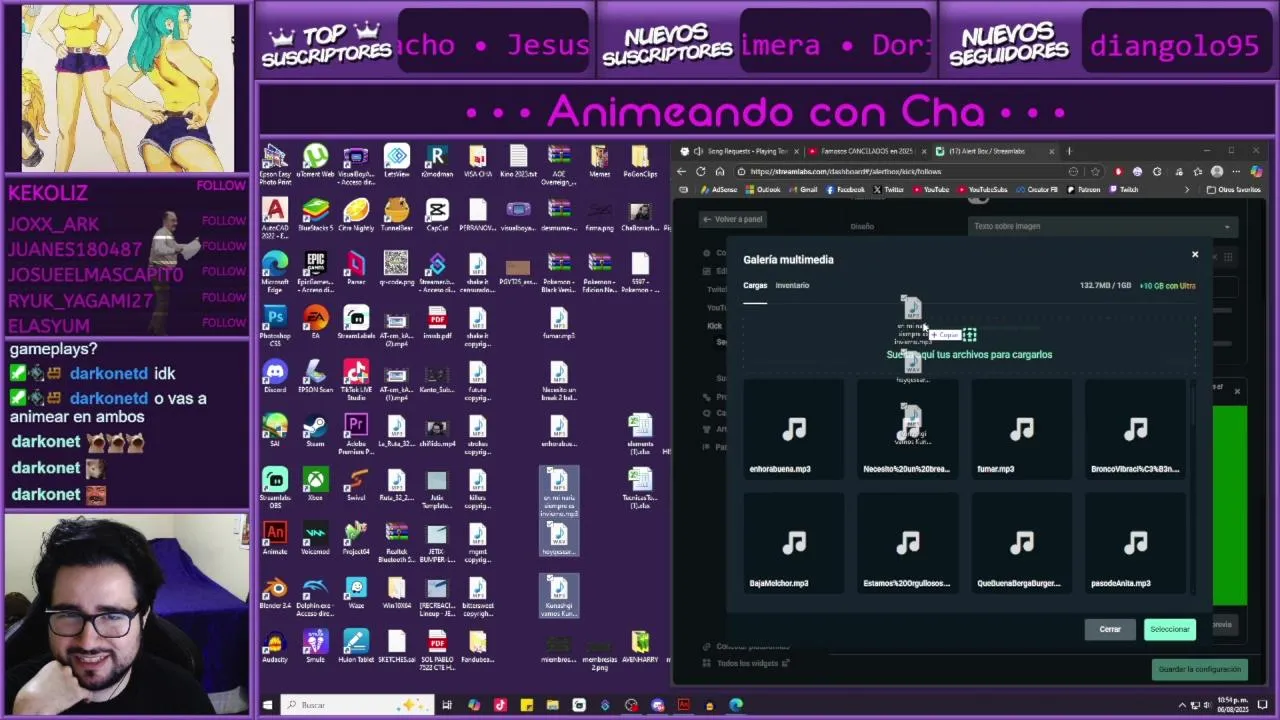Click Guardar la configuración button
The height and width of the screenshot is (720, 1280).
1199,669
